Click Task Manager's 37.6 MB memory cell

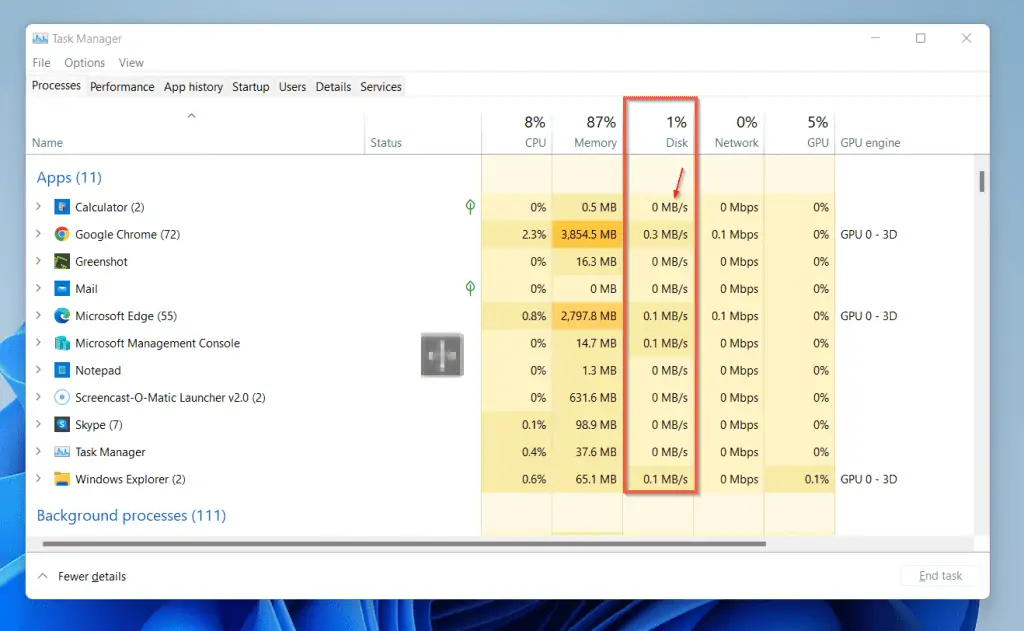coord(588,452)
